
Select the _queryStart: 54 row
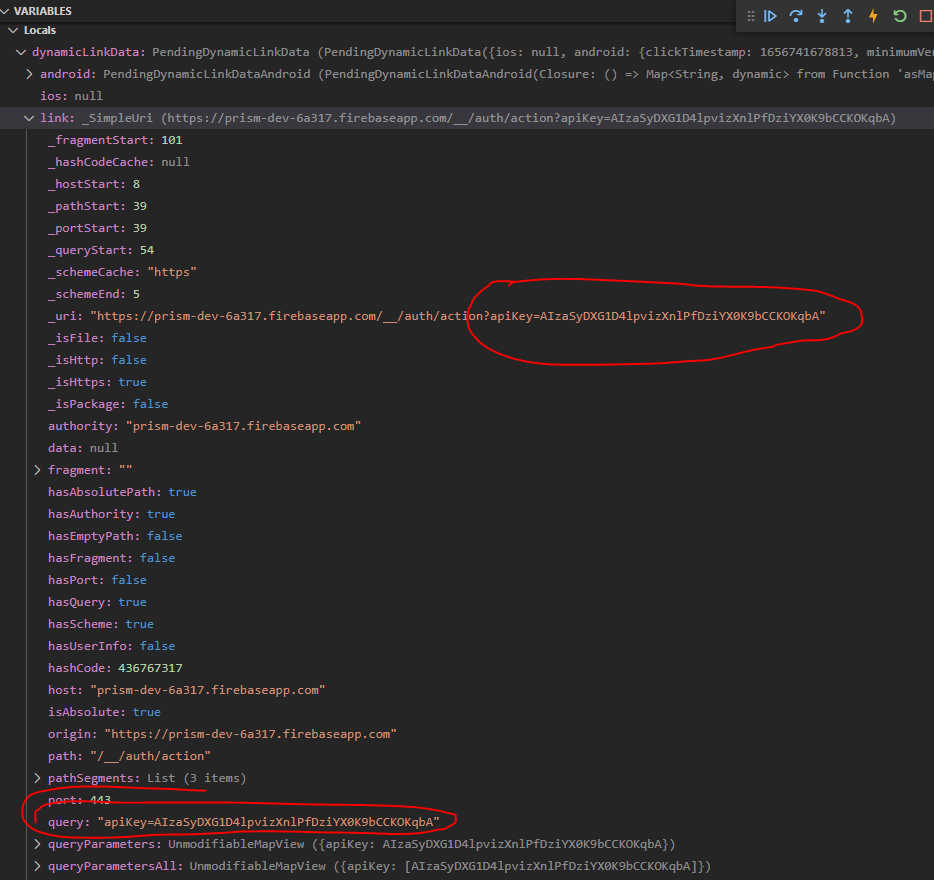coord(467,250)
